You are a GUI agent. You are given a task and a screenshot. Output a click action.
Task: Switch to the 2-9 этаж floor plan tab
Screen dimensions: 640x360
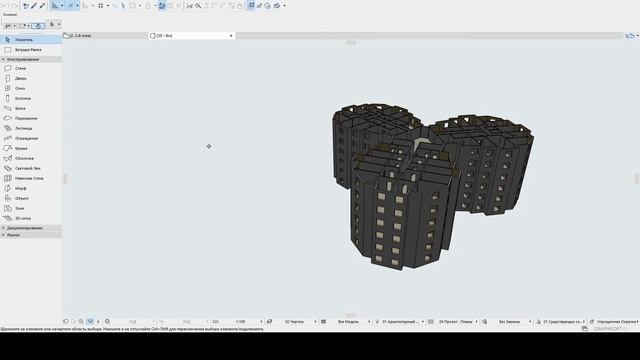pos(104,36)
